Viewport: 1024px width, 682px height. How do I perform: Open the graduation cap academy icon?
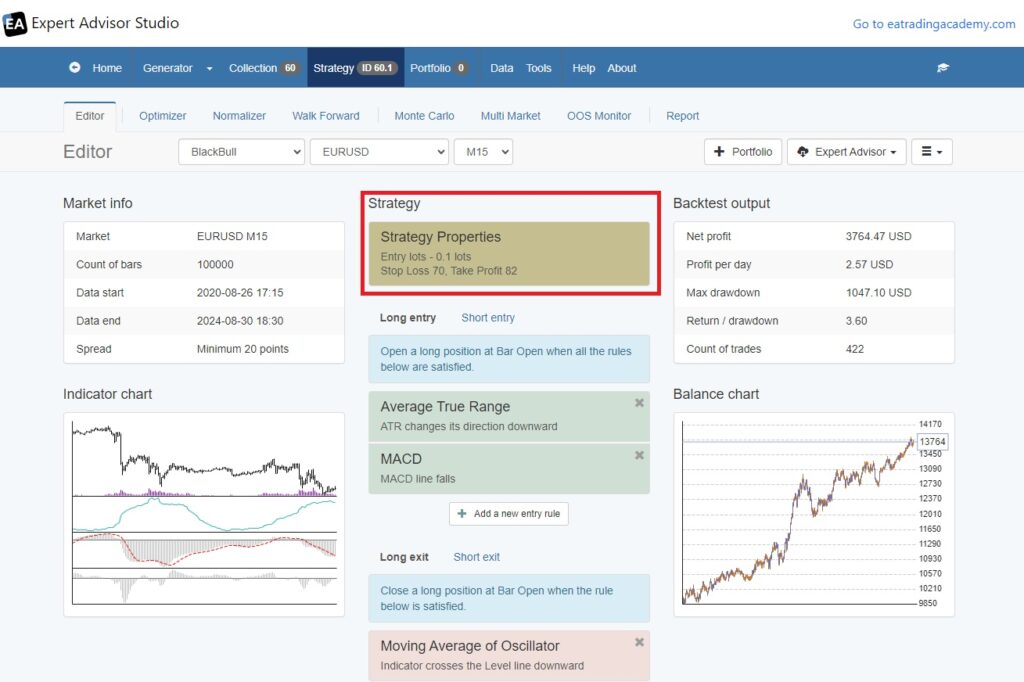pyautogui.click(x=942, y=67)
